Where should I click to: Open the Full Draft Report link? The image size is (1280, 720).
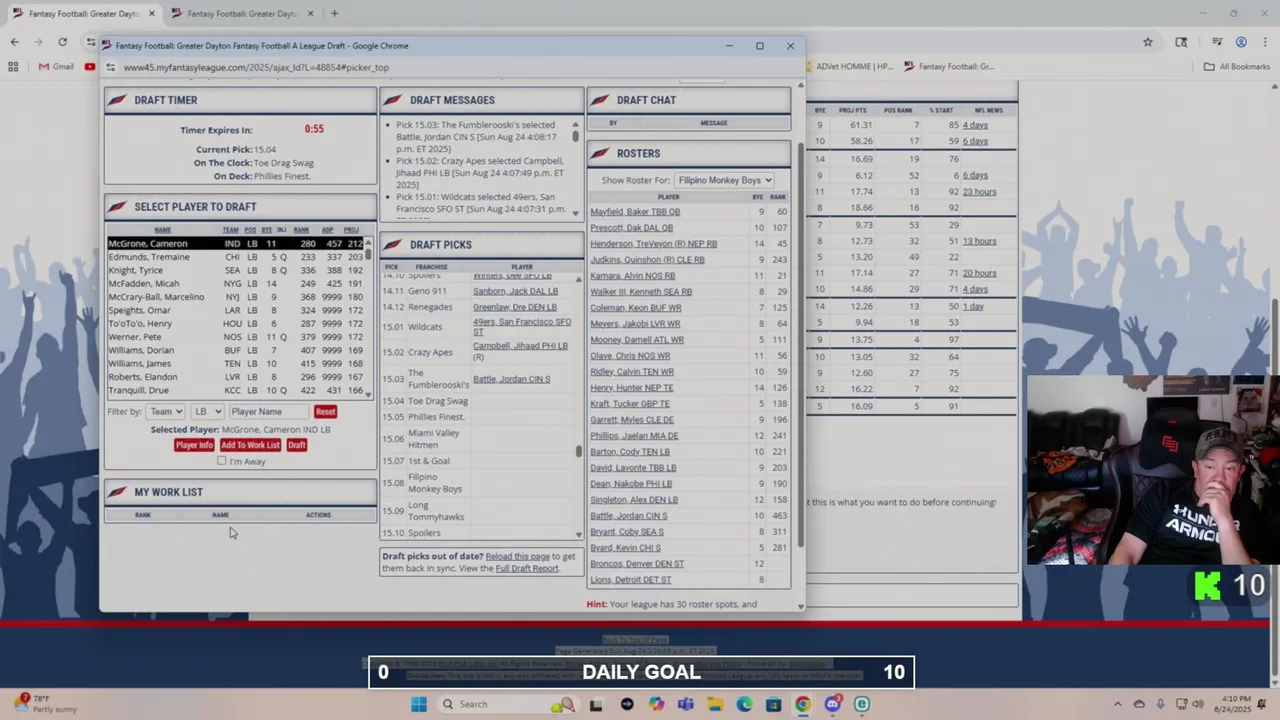click(527, 568)
